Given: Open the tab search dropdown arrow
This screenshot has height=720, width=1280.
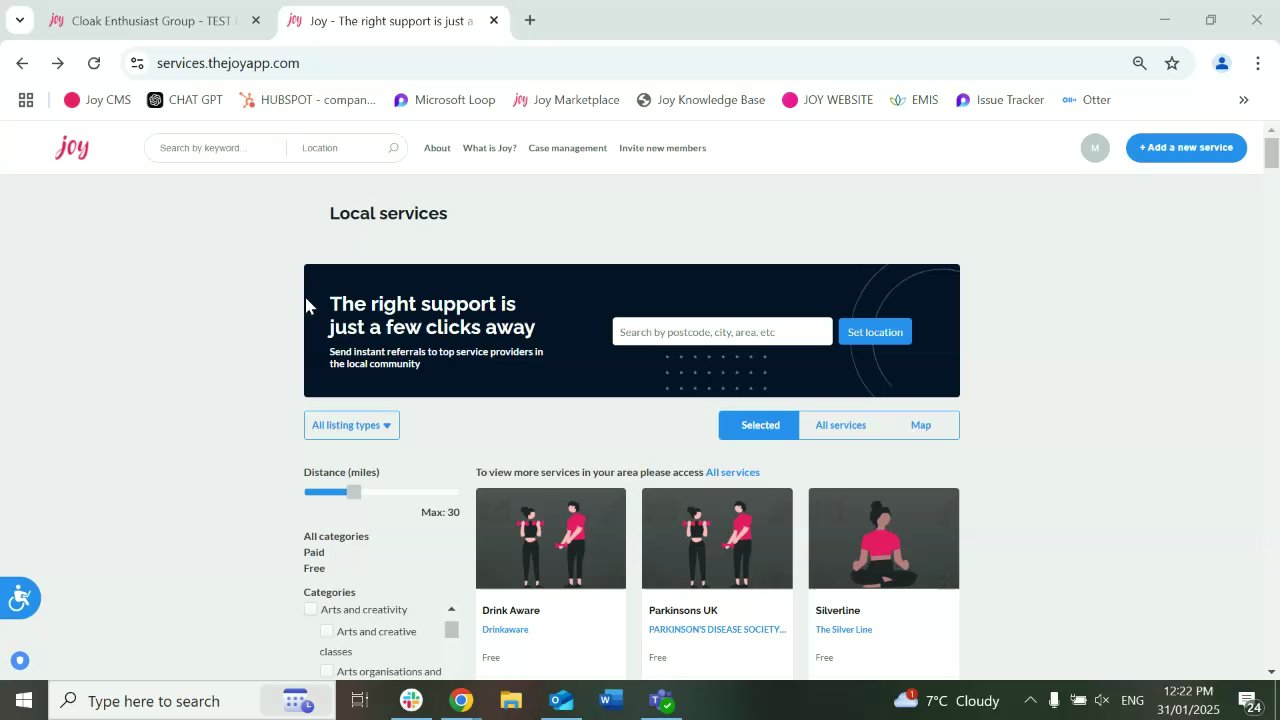Looking at the screenshot, I should coord(19,20).
